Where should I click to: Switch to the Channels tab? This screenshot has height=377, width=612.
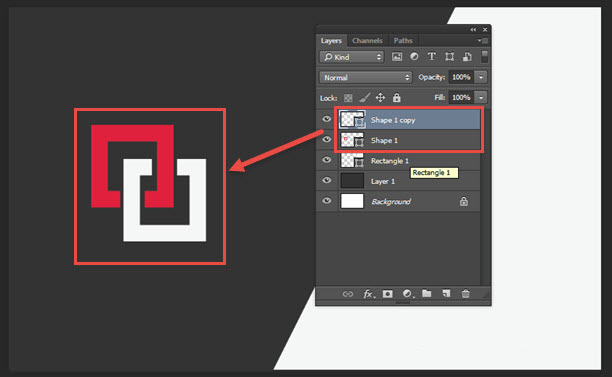click(x=367, y=41)
